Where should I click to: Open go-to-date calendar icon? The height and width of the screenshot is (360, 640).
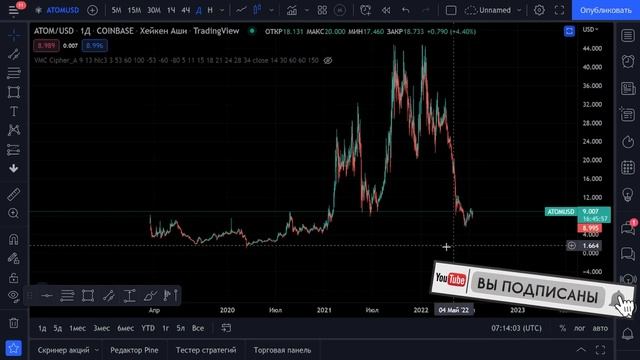[226, 328]
